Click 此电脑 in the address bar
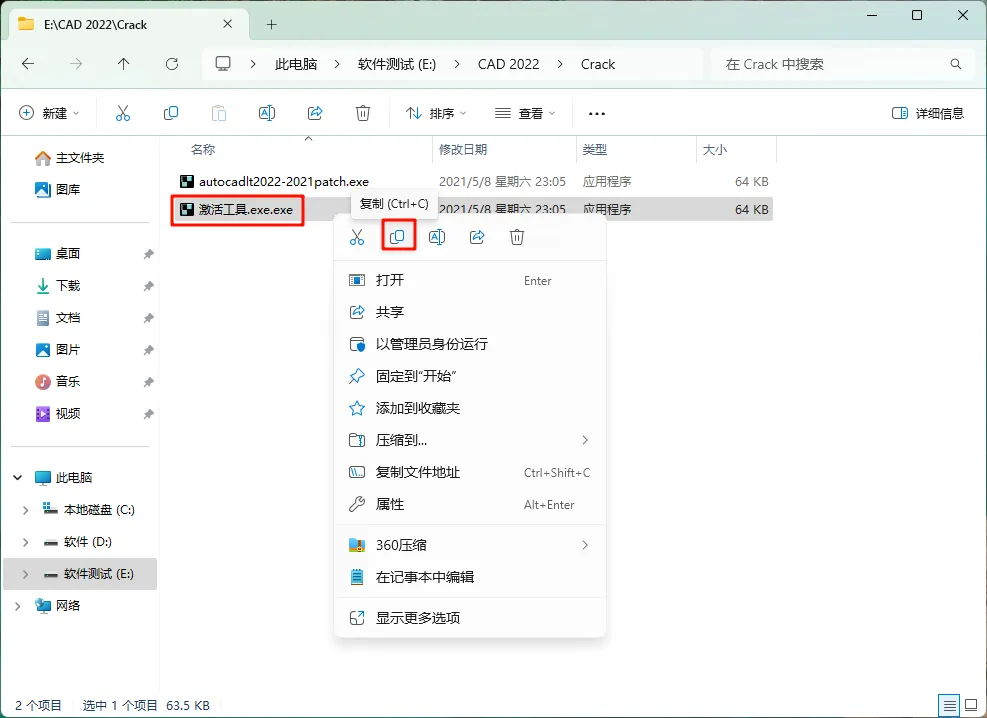 296,64
